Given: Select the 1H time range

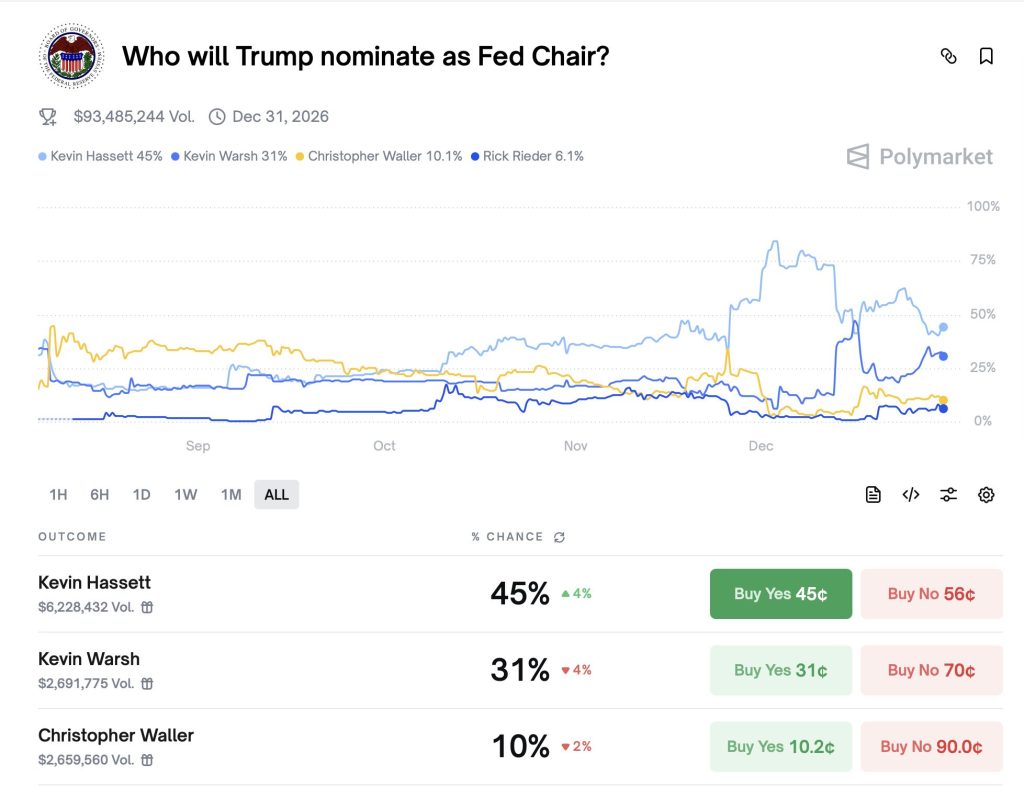Looking at the screenshot, I should (x=58, y=494).
